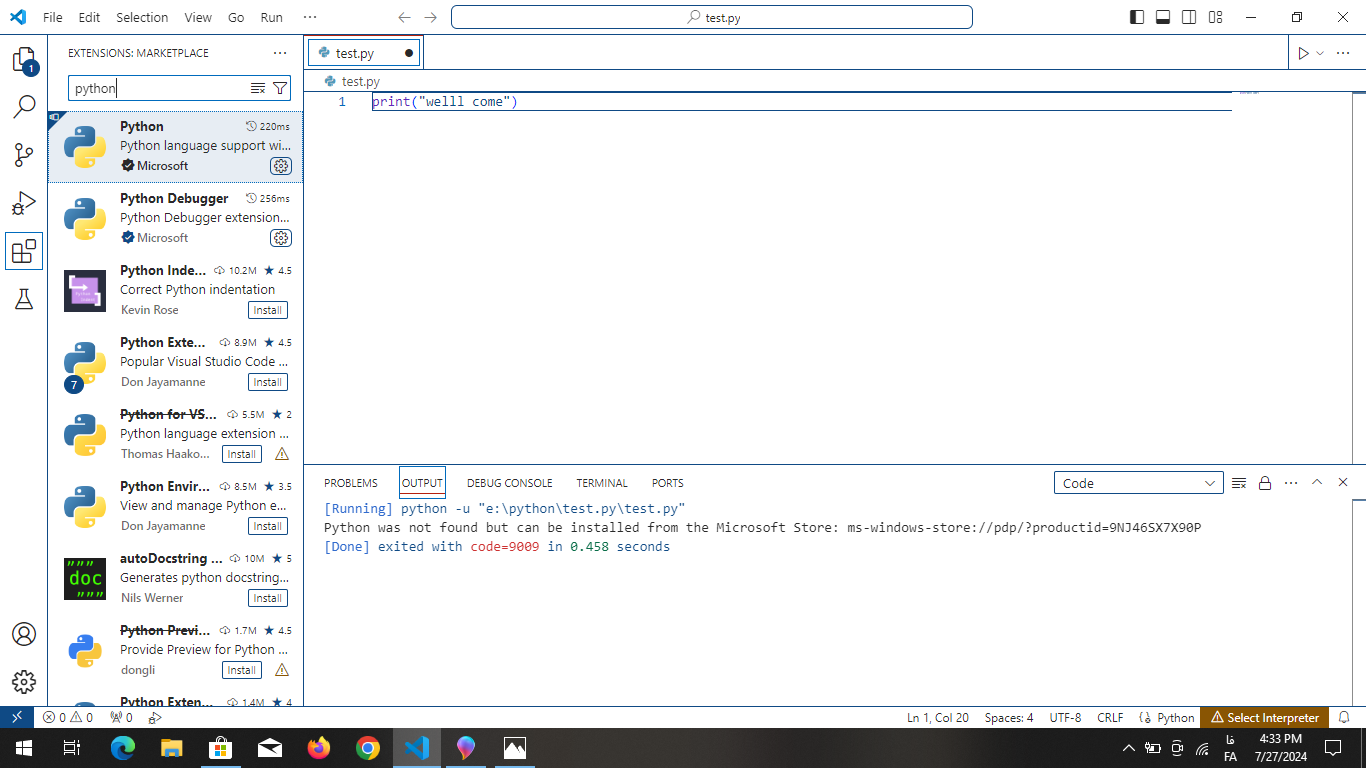Open notifications bell in status bar
The image size is (1366, 768).
pyautogui.click(x=1345, y=717)
